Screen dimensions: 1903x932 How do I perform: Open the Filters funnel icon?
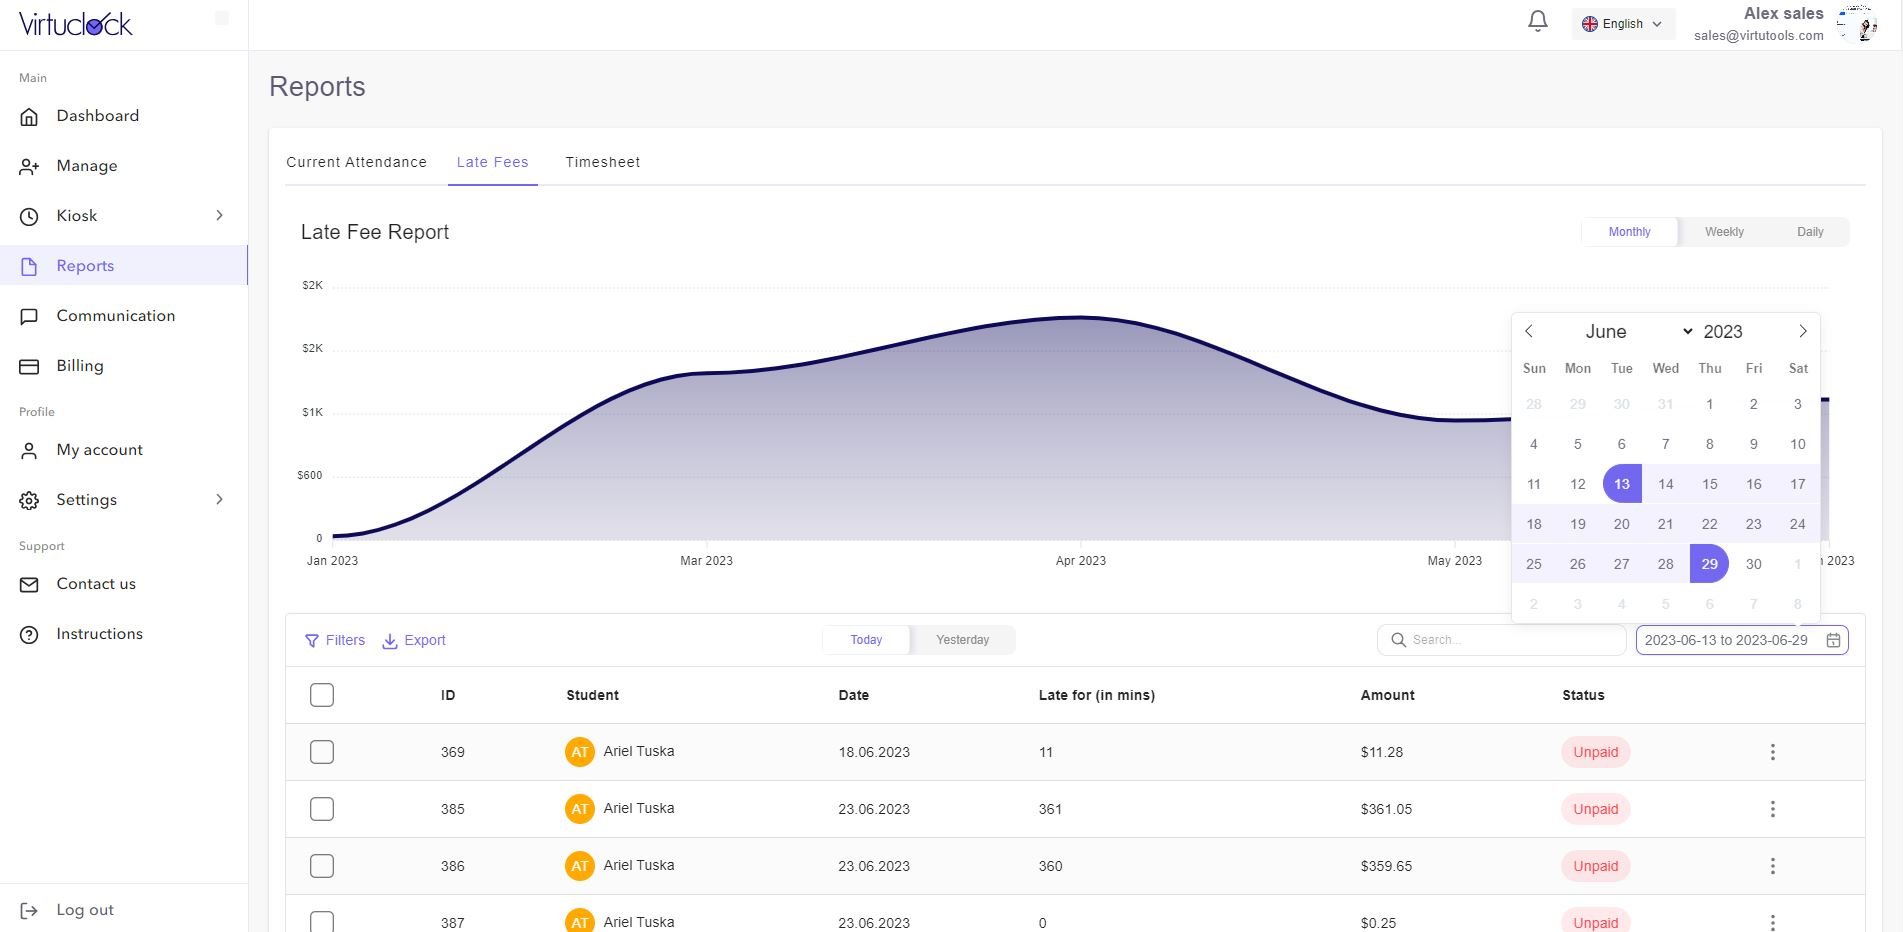click(x=312, y=641)
